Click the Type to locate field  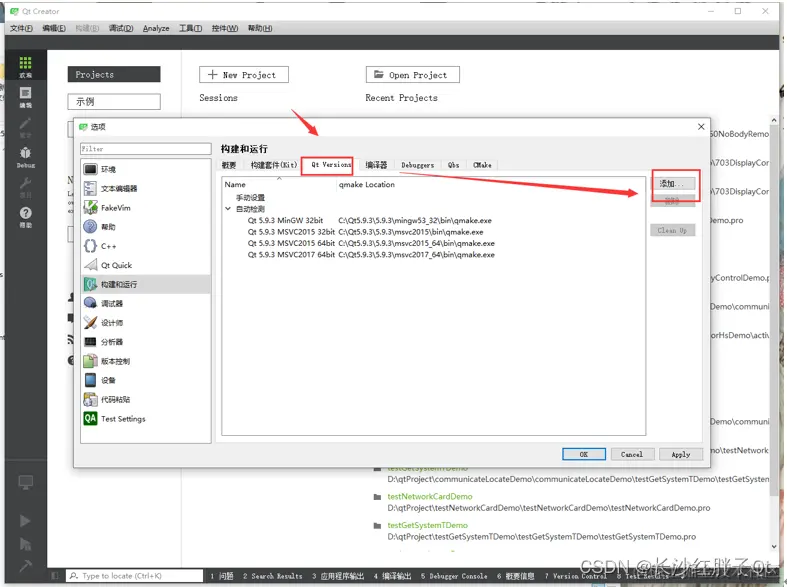coord(134,575)
